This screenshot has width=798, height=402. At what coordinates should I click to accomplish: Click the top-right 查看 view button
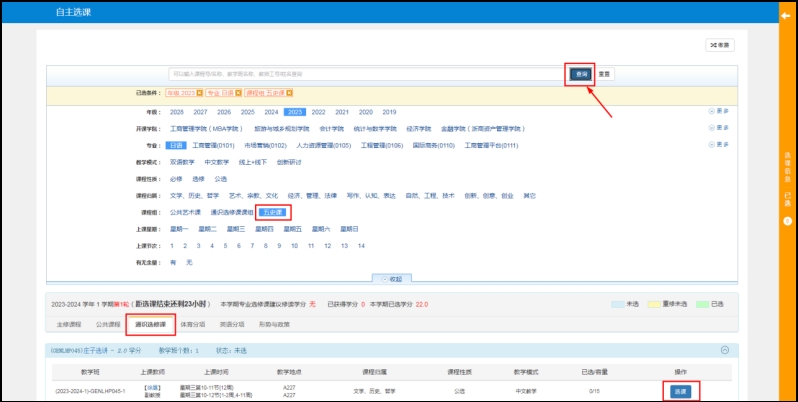coord(720,45)
